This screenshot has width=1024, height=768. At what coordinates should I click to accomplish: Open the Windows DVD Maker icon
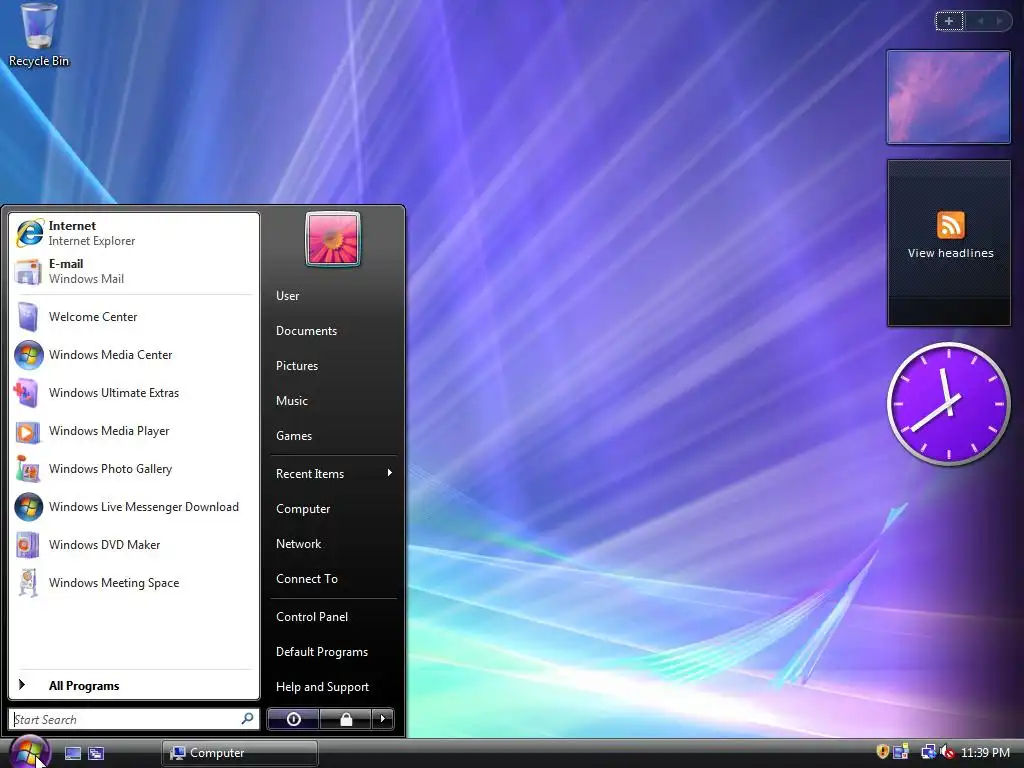click(28, 545)
